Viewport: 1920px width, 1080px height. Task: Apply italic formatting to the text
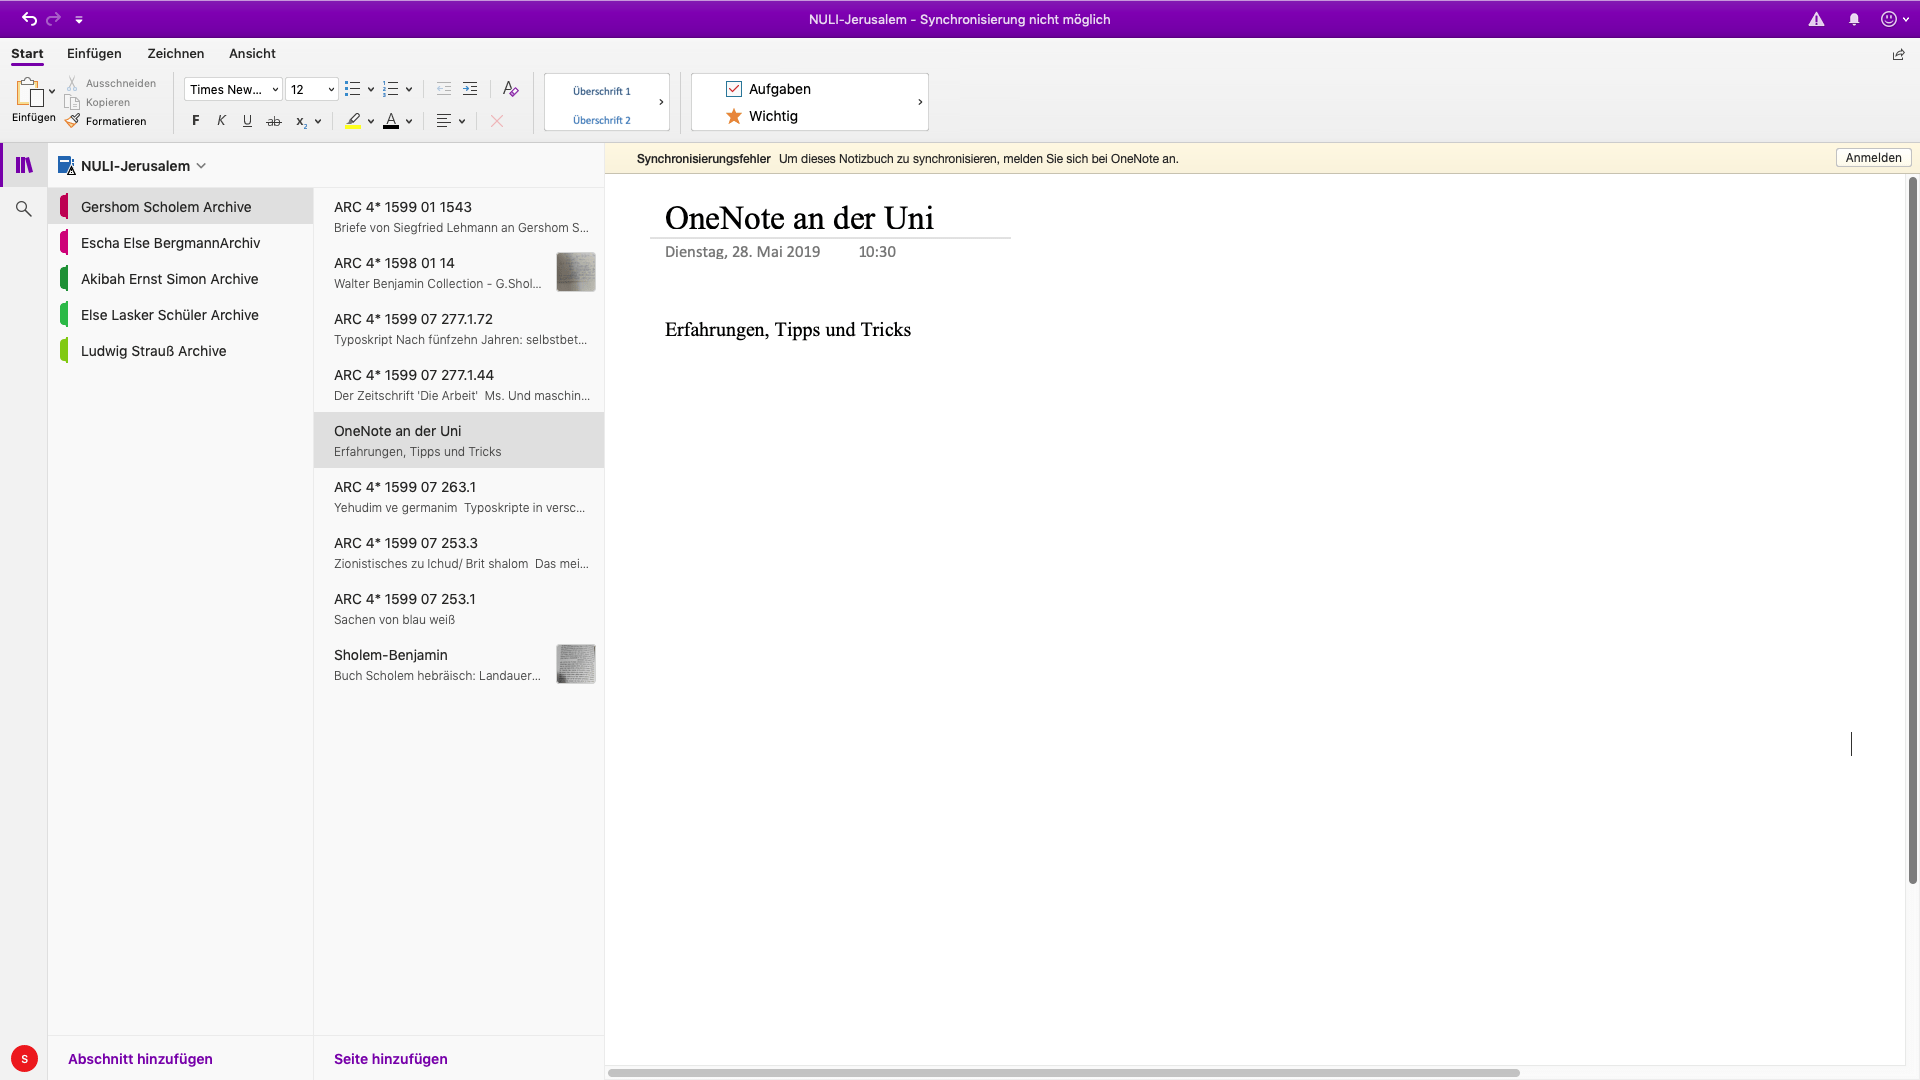pyautogui.click(x=221, y=121)
